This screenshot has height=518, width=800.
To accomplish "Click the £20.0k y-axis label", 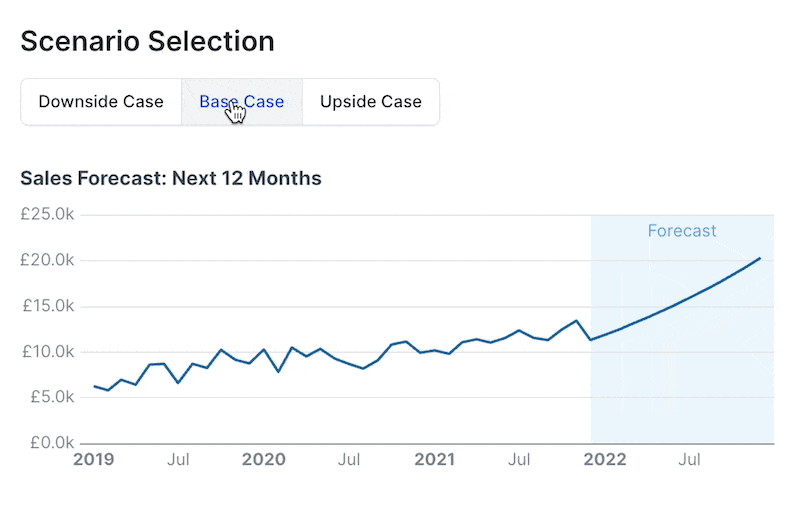I will [47, 261].
